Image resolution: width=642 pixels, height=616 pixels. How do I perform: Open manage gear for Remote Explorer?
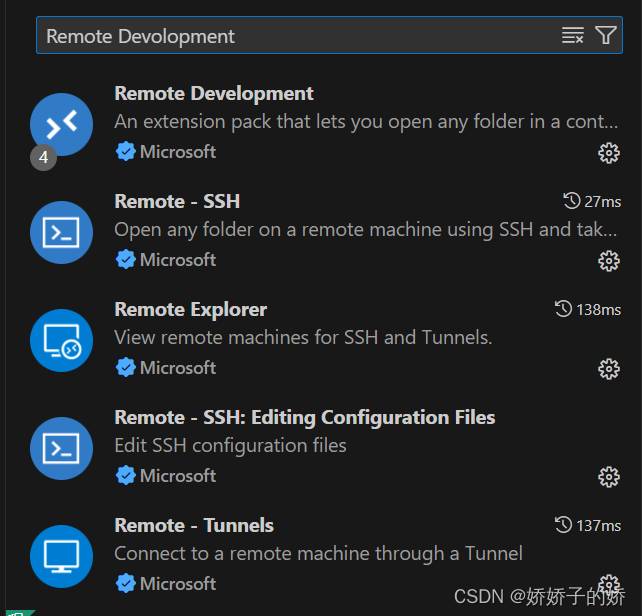pyautogui.click(x=608, y=368)
